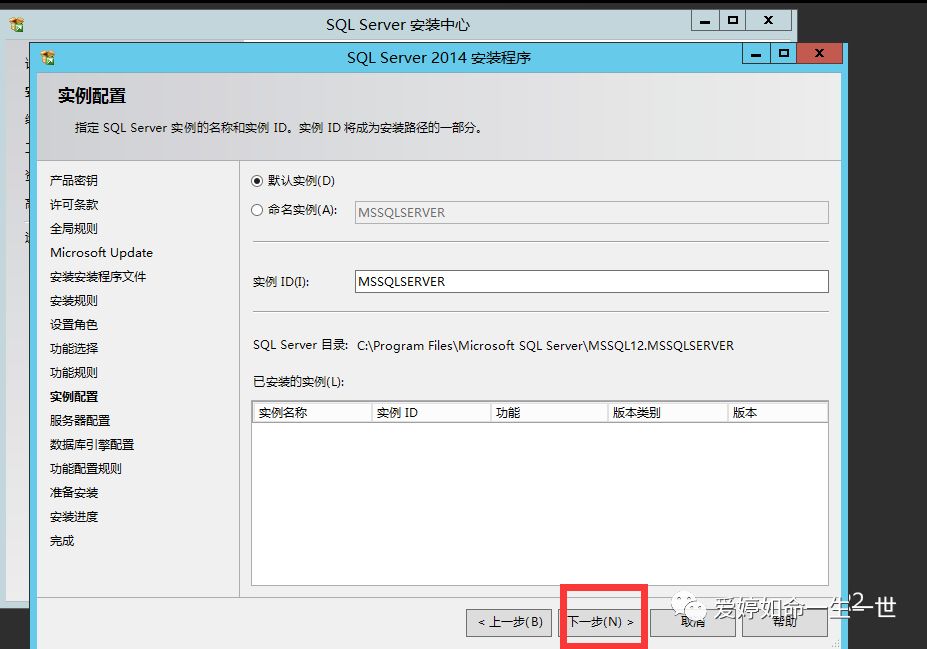The width and height of the screenshot is (927, 649).
Task: Click the 实例名称 column header
Action: pos(312,413)
